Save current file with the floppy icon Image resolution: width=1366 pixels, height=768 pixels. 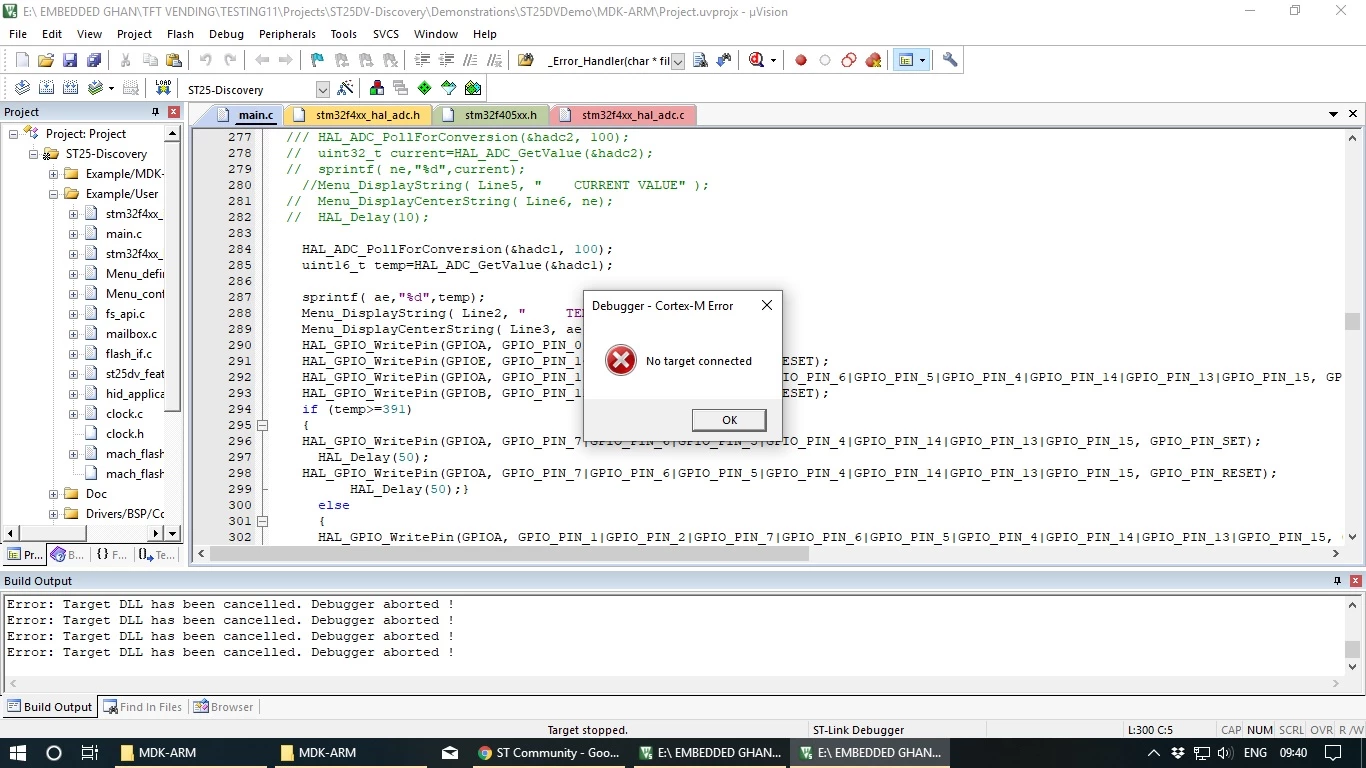click(x=70, y=60)
